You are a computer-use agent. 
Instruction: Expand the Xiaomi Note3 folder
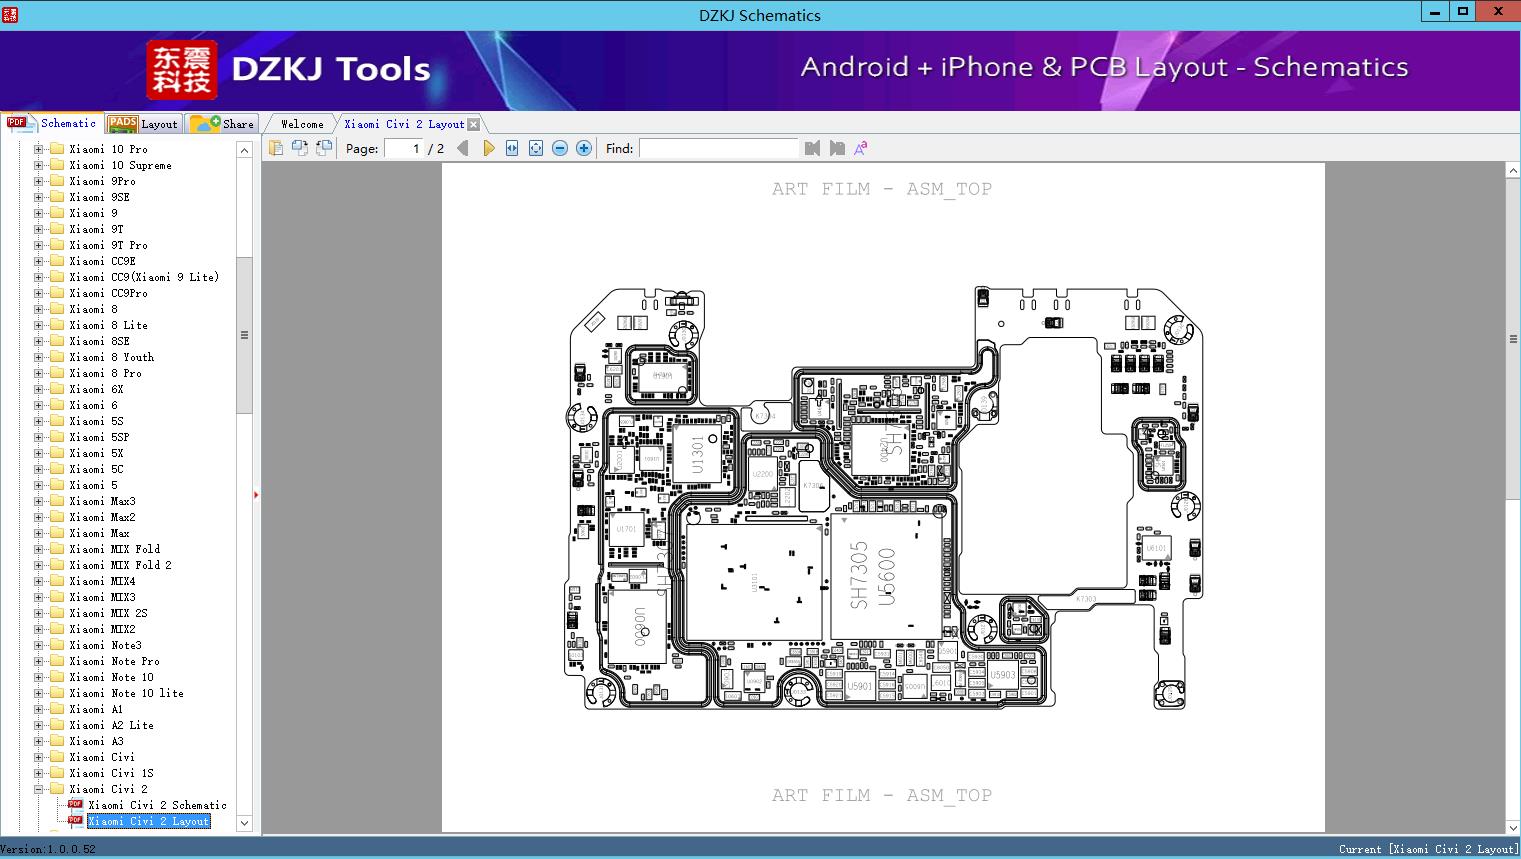click(x=38, y=645)
